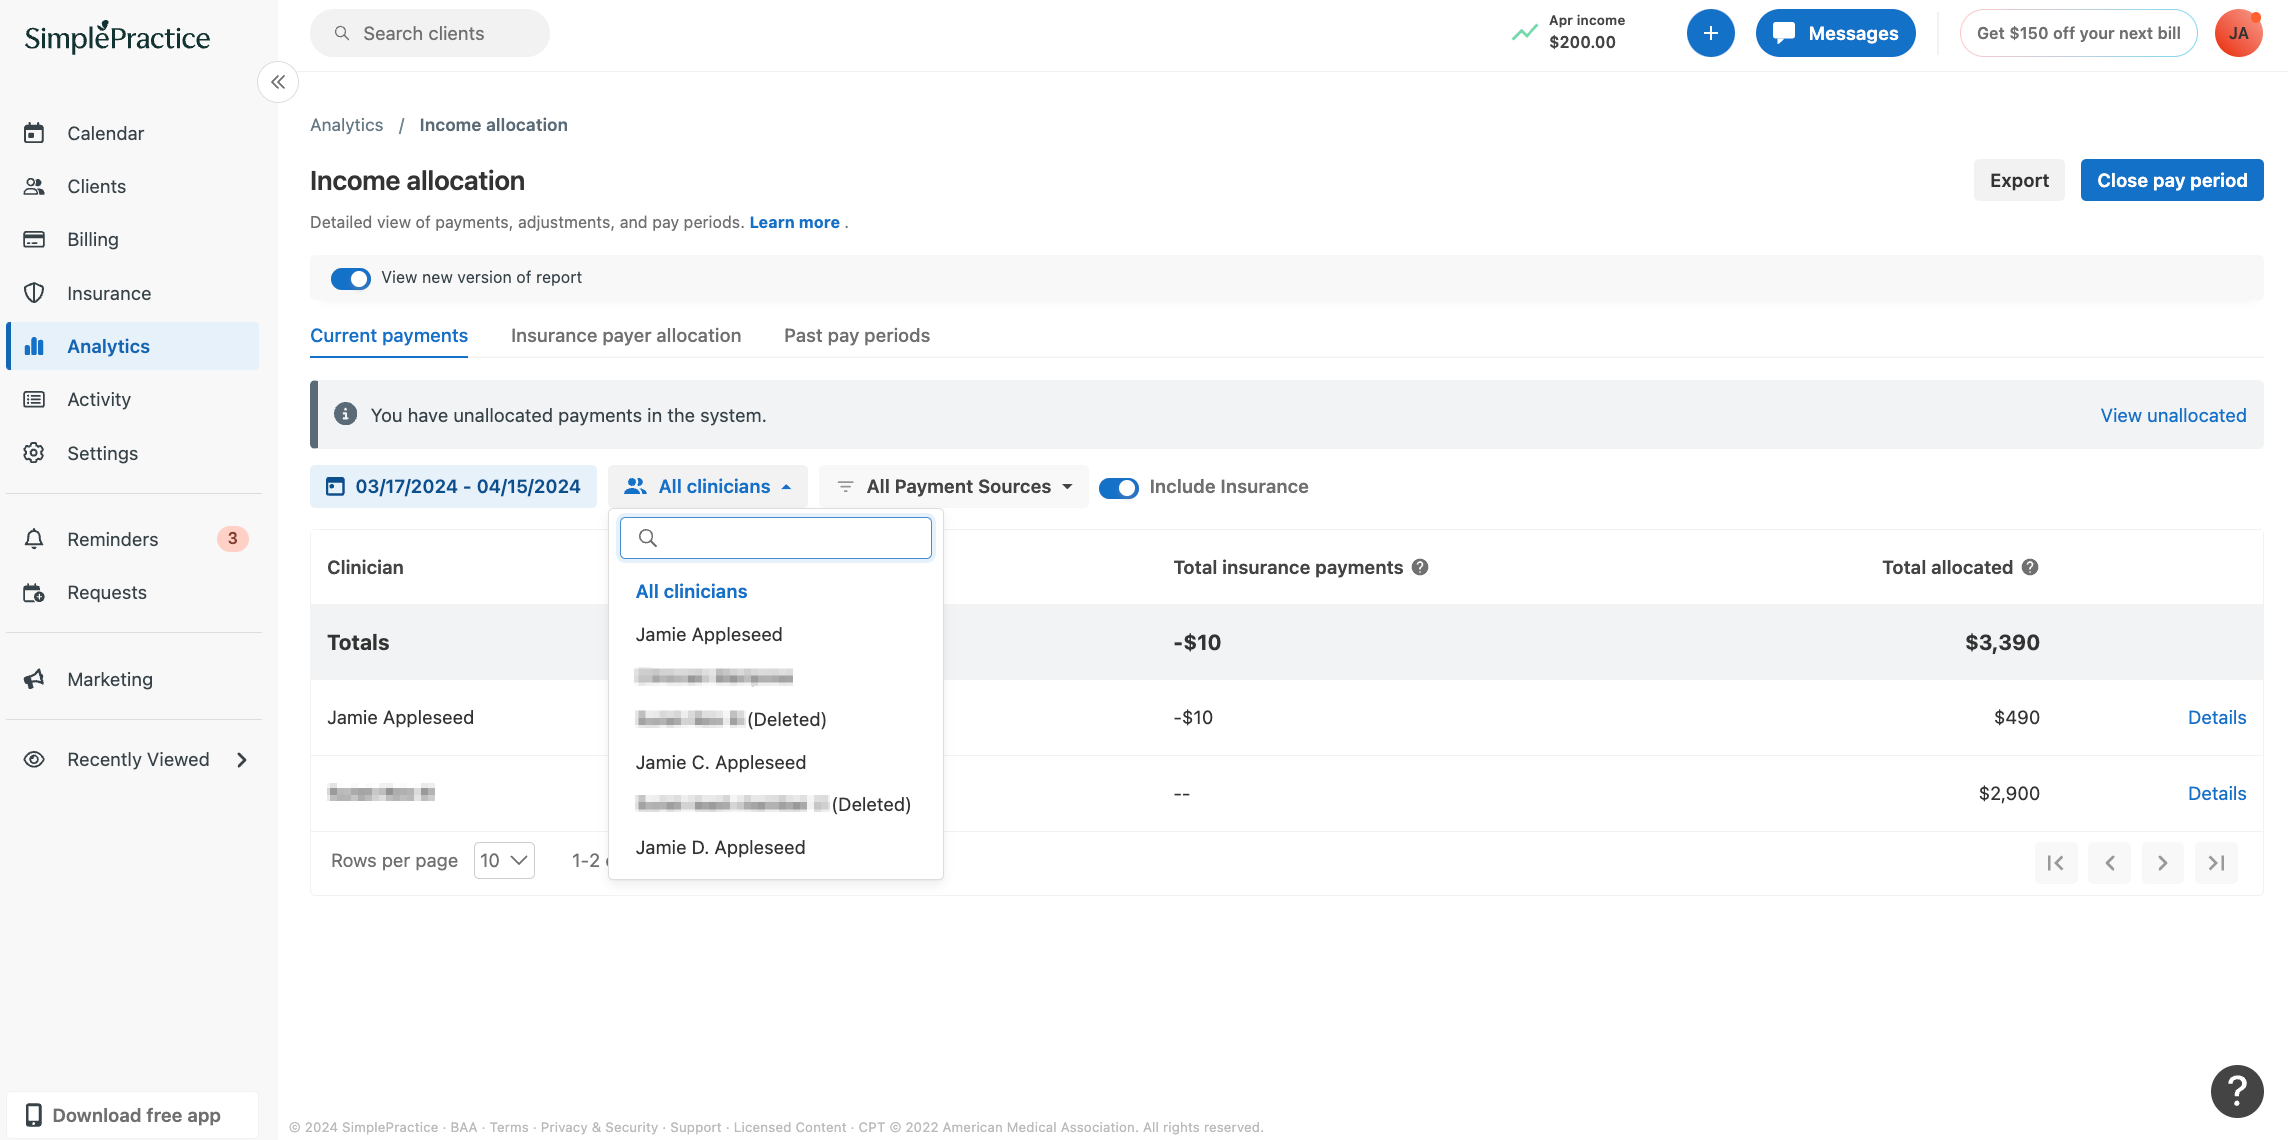
Task: Toggle the Include Insurance switch
Action: pos(1118,487)
